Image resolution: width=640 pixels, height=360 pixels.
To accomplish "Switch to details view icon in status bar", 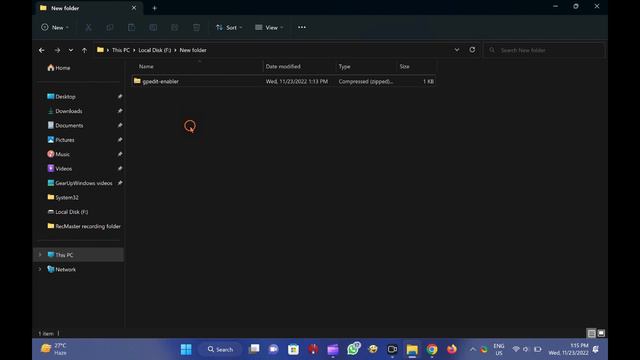I will pos(591,333).
